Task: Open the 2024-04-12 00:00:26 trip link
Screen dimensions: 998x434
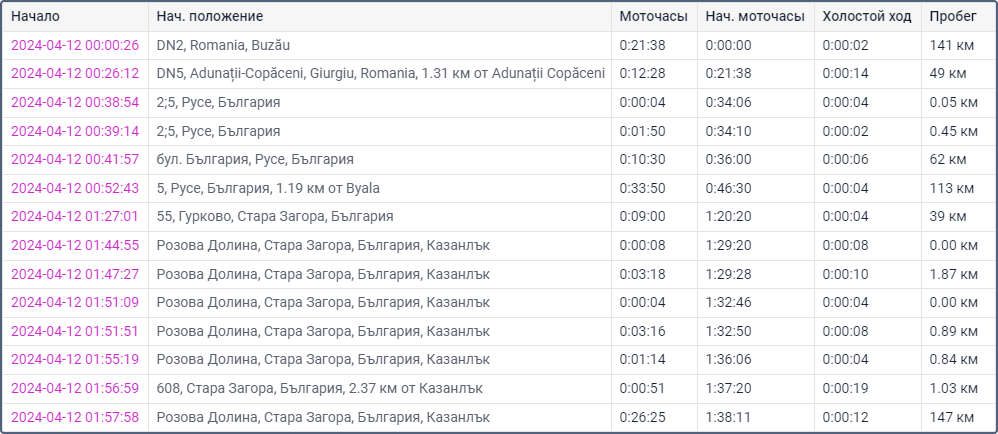Action: point(74,45)
